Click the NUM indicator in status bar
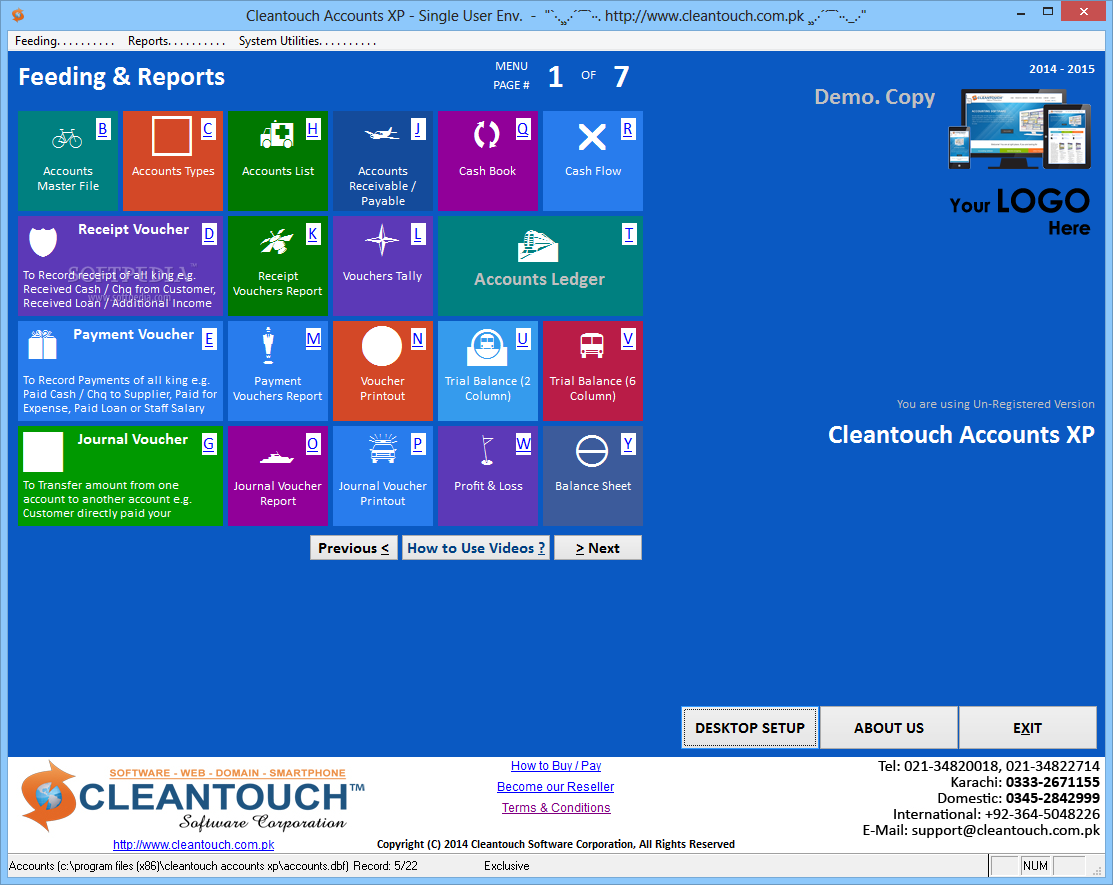Viewport: 1113px width, 885px height. 1035,866
